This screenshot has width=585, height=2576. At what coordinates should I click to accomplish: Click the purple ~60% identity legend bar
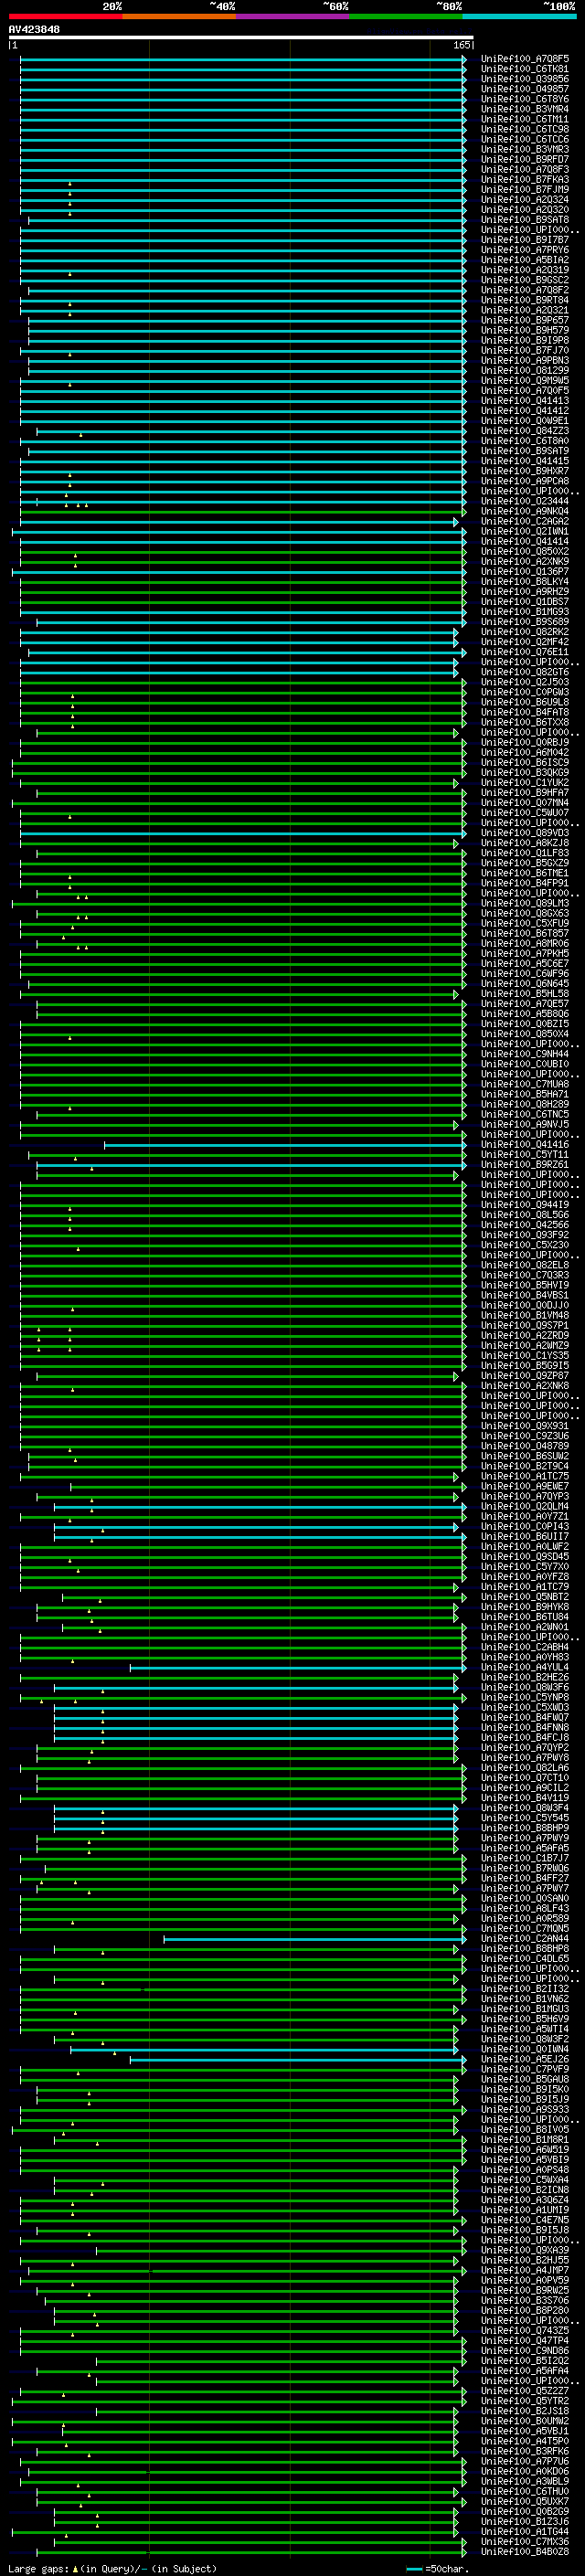coord(293,16)
